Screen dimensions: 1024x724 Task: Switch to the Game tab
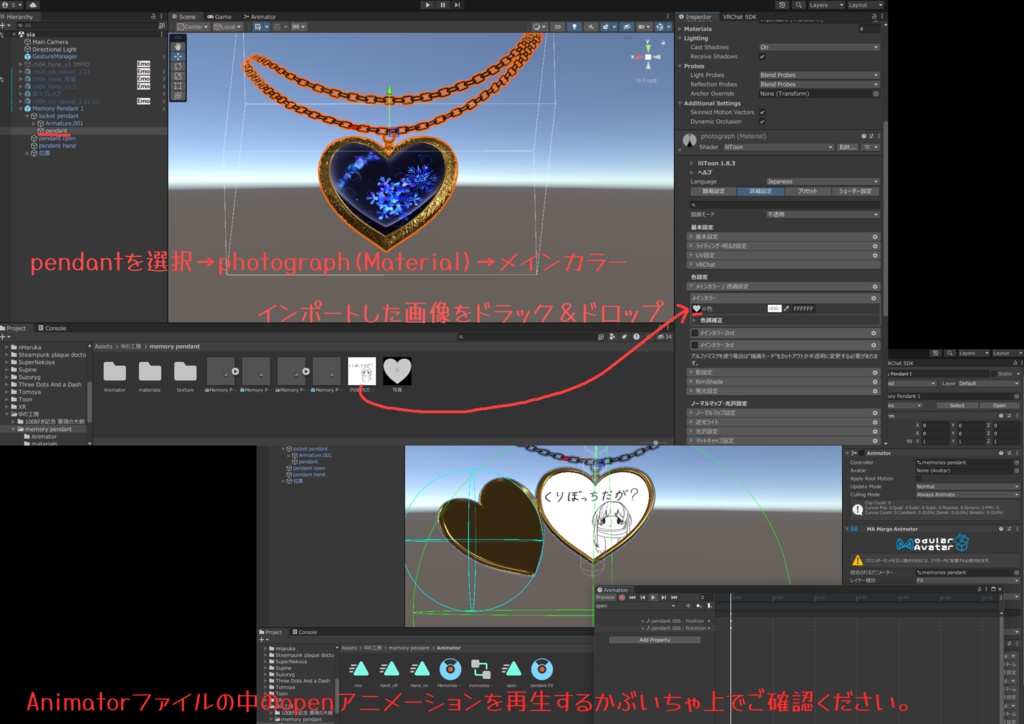click(220, 16)
